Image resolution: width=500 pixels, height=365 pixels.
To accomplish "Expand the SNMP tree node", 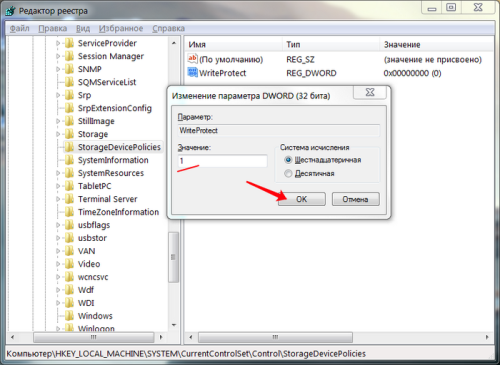I will click(x=58, y=69).
